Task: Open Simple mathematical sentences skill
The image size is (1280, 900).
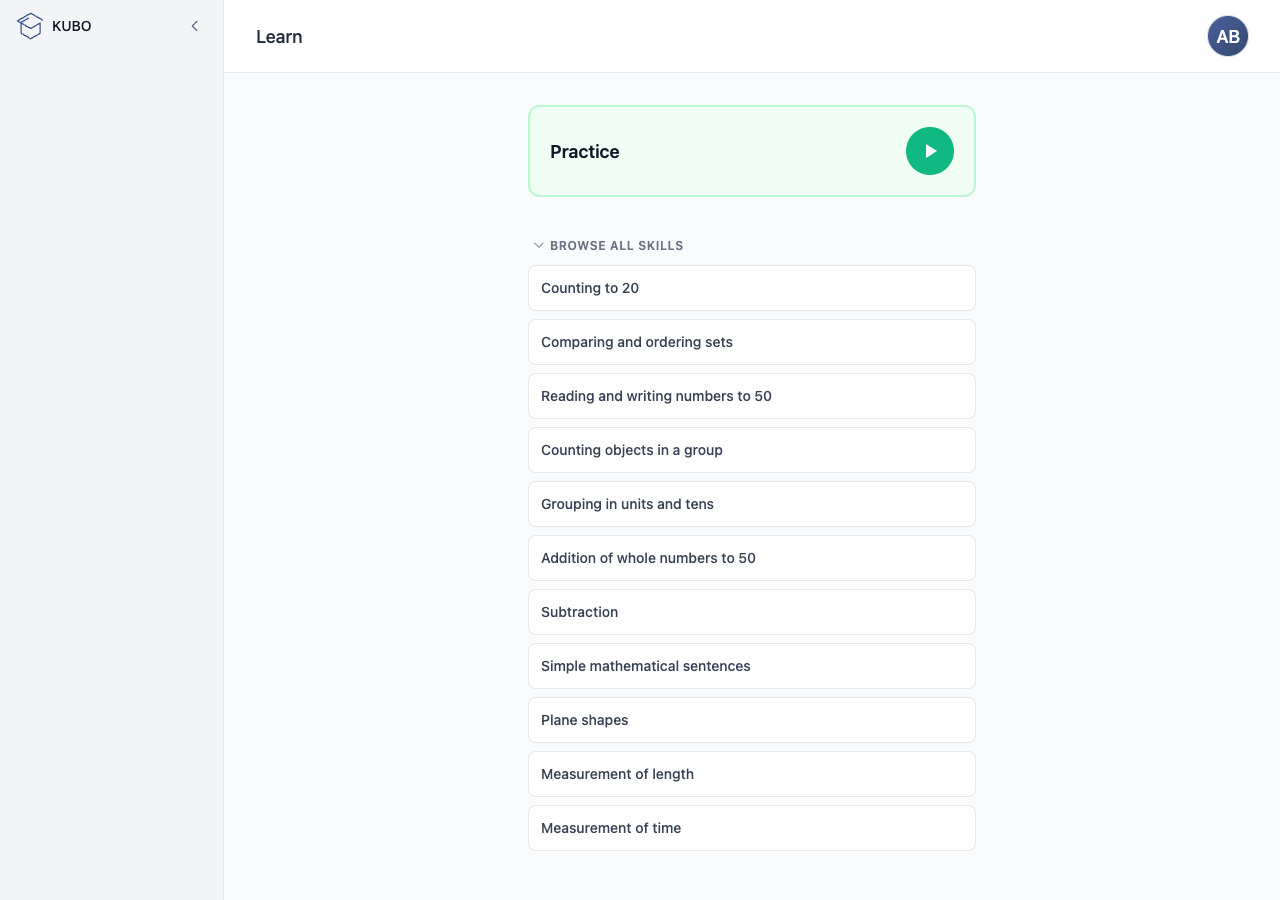Action: (x=752, y=666)
